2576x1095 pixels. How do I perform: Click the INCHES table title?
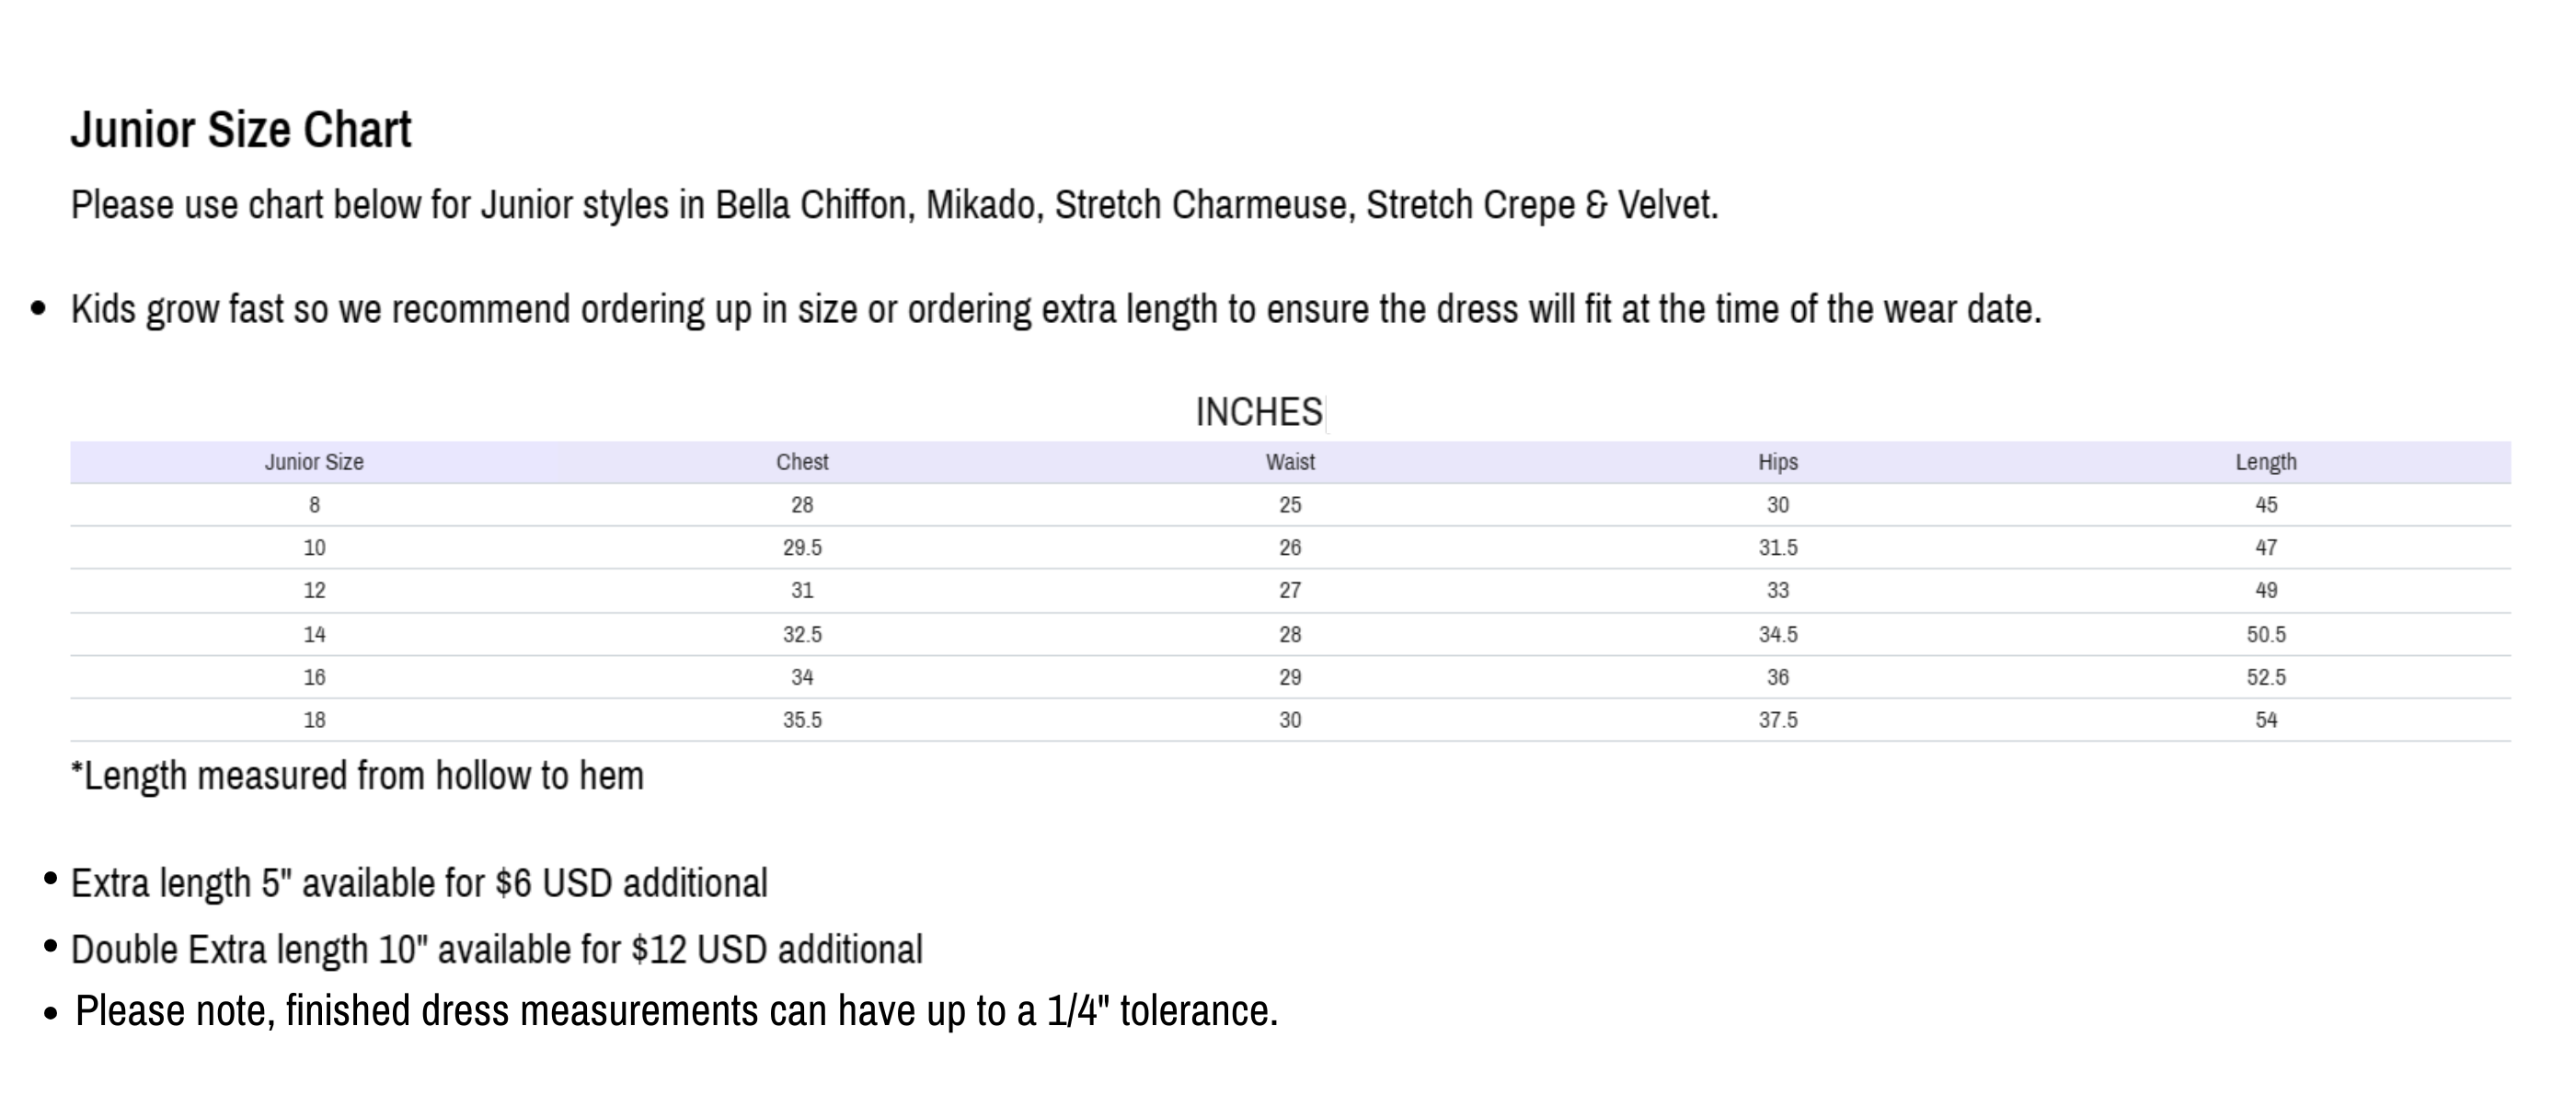[x=1258, y=412]
